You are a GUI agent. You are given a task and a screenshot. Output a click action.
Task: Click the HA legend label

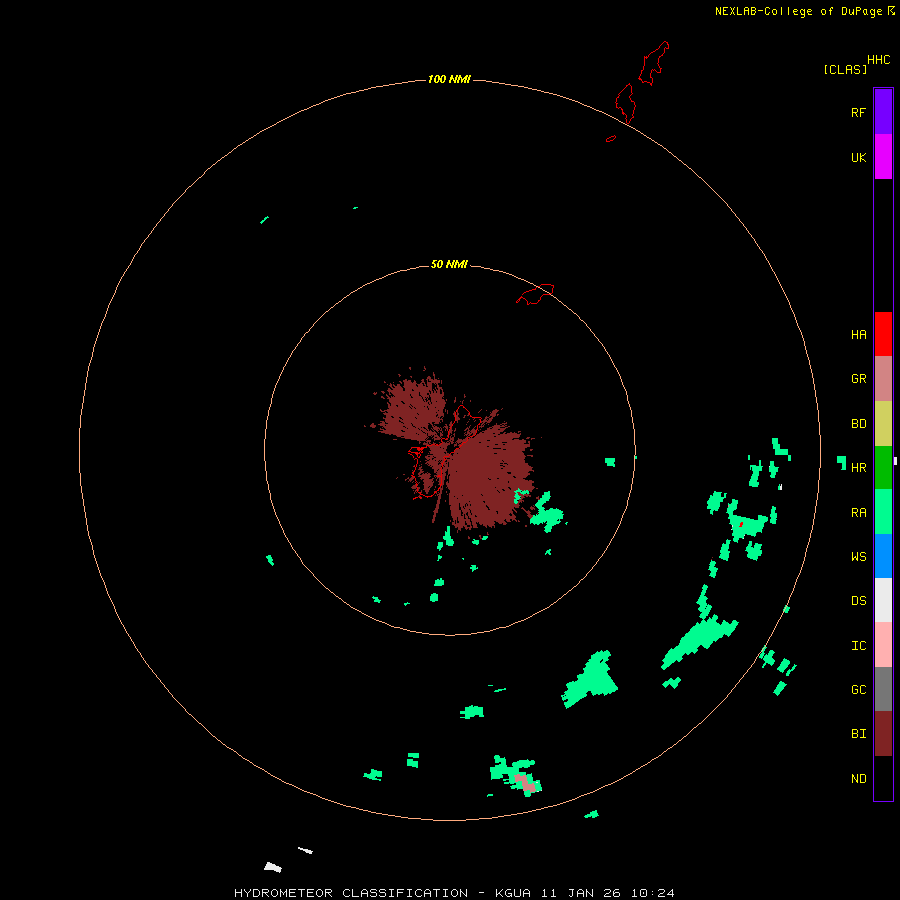858,334
